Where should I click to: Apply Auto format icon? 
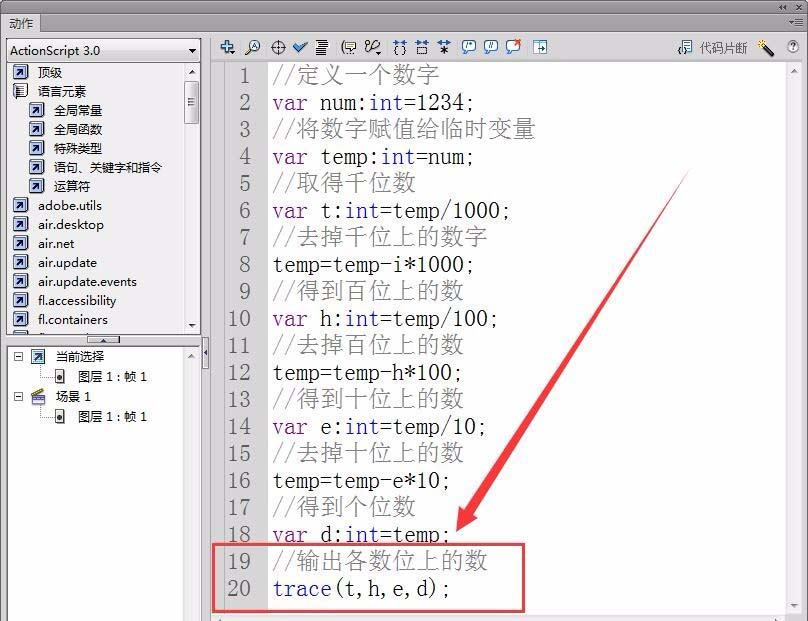coord(322,47)
